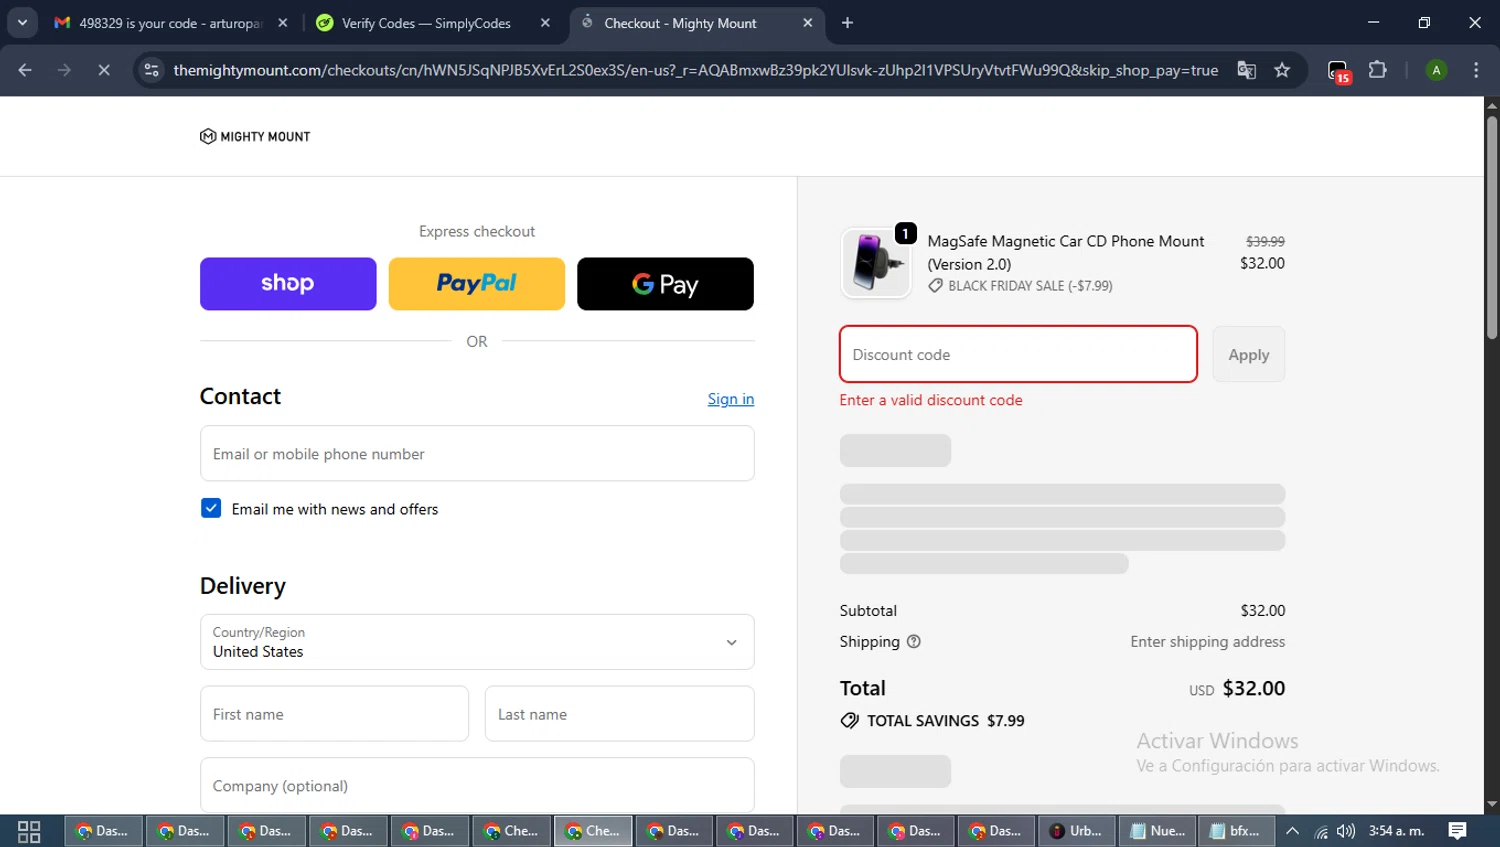Click the Shipping help question icon
This screenshot has width=1500, height=847.
tap(913, 642)
